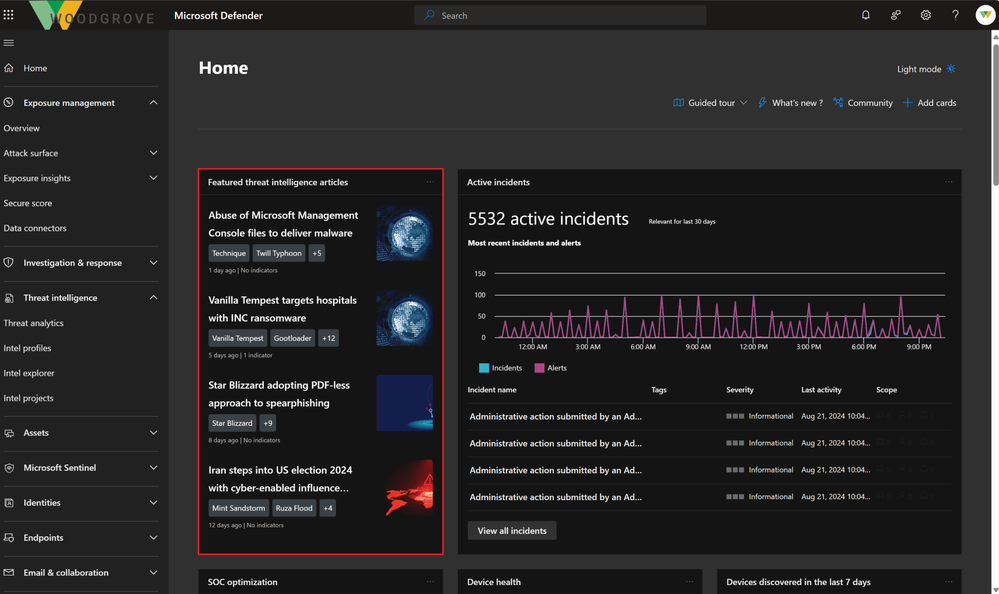This screenshot has width=999, height=594.
Task: Open Threat analytics in the sidebar
Action: click(x=34, y=322)
